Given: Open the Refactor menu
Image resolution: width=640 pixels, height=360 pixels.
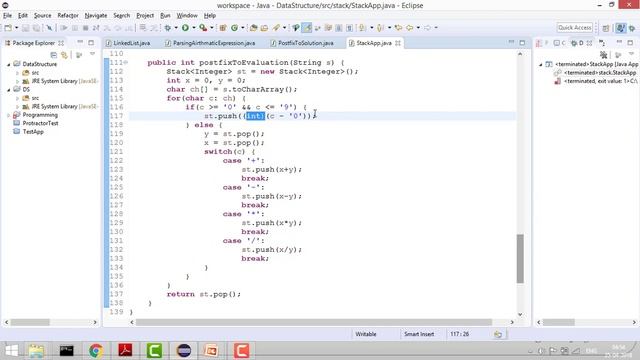Looking at the screenshot, I should point(68,16).
